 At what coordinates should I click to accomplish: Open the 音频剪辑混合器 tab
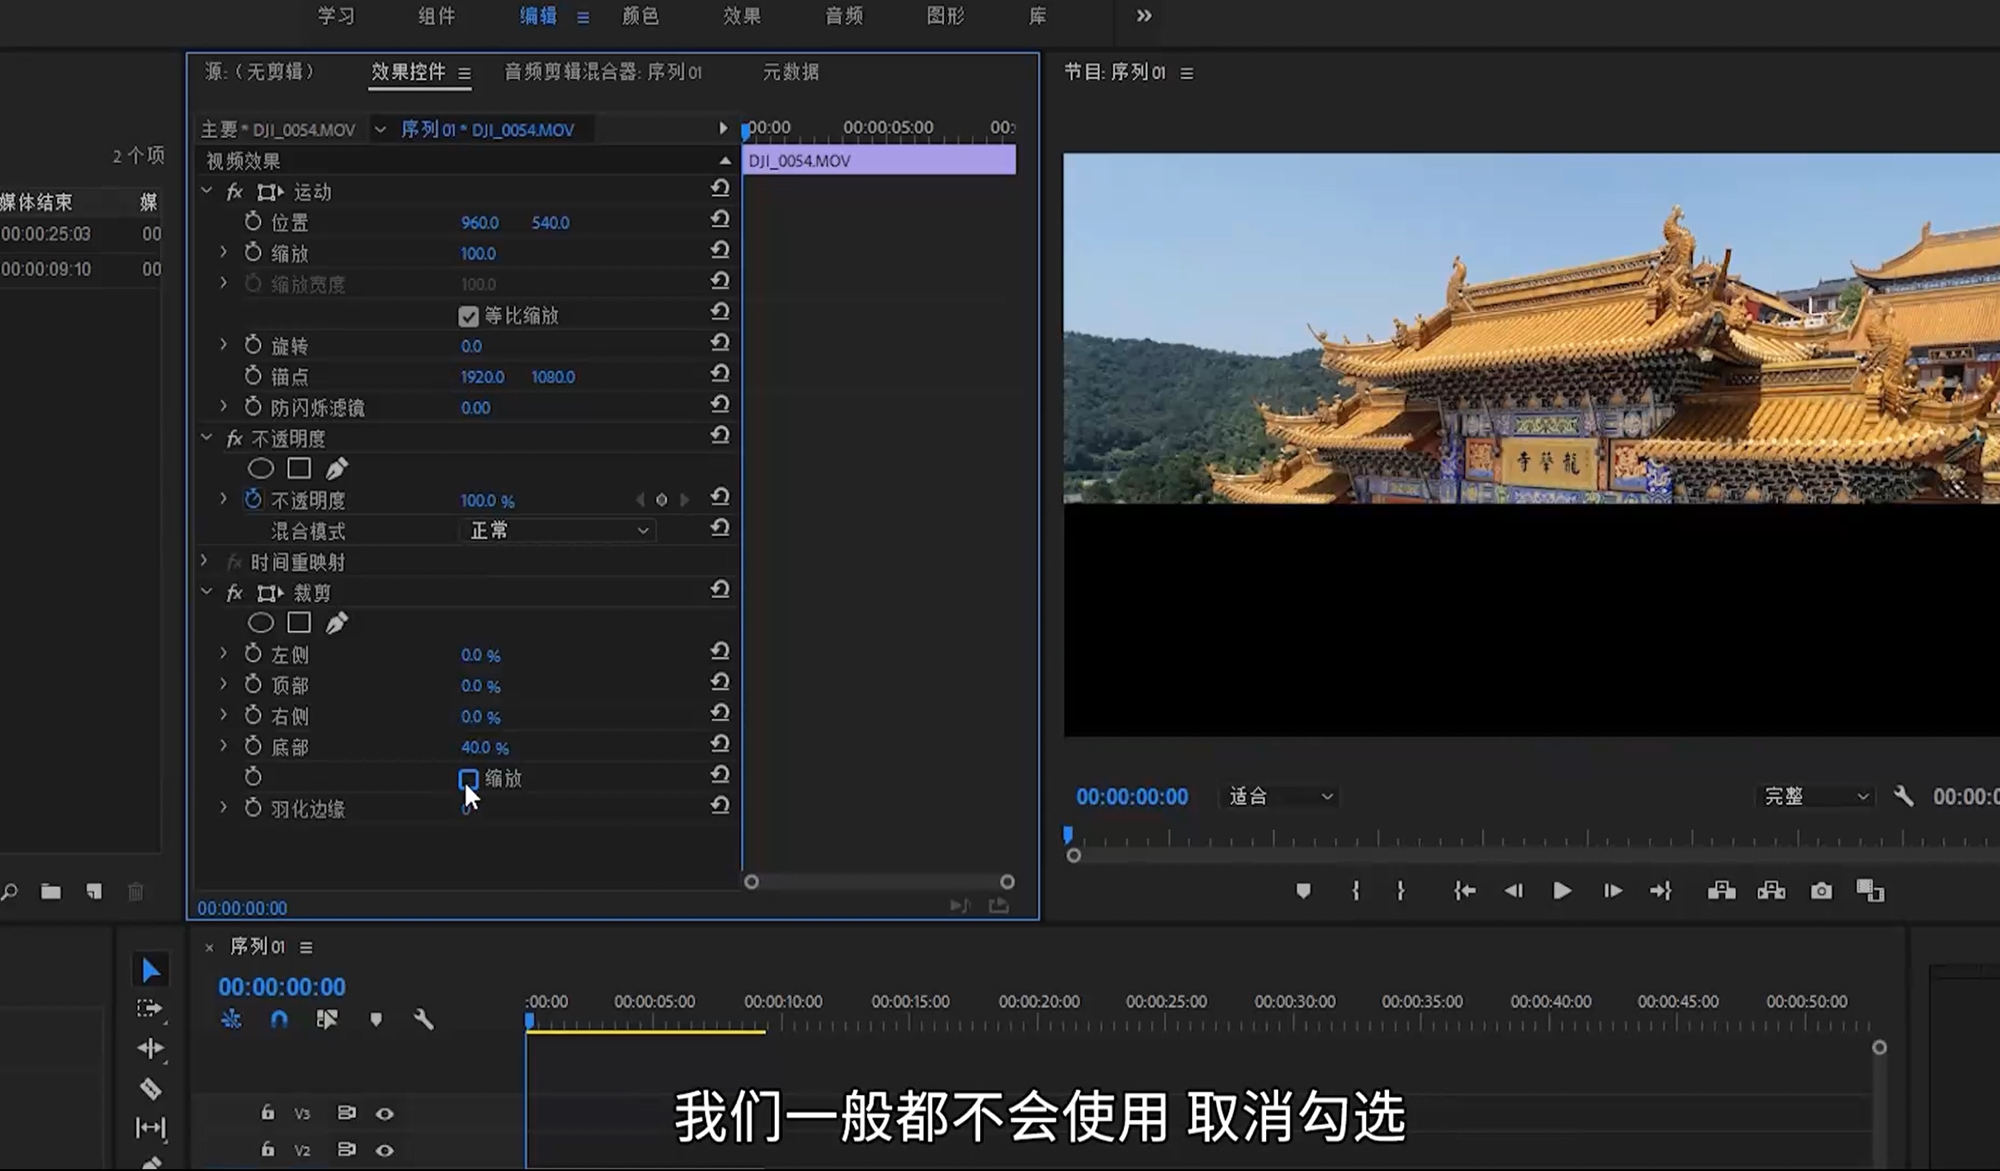pos(603,72)
